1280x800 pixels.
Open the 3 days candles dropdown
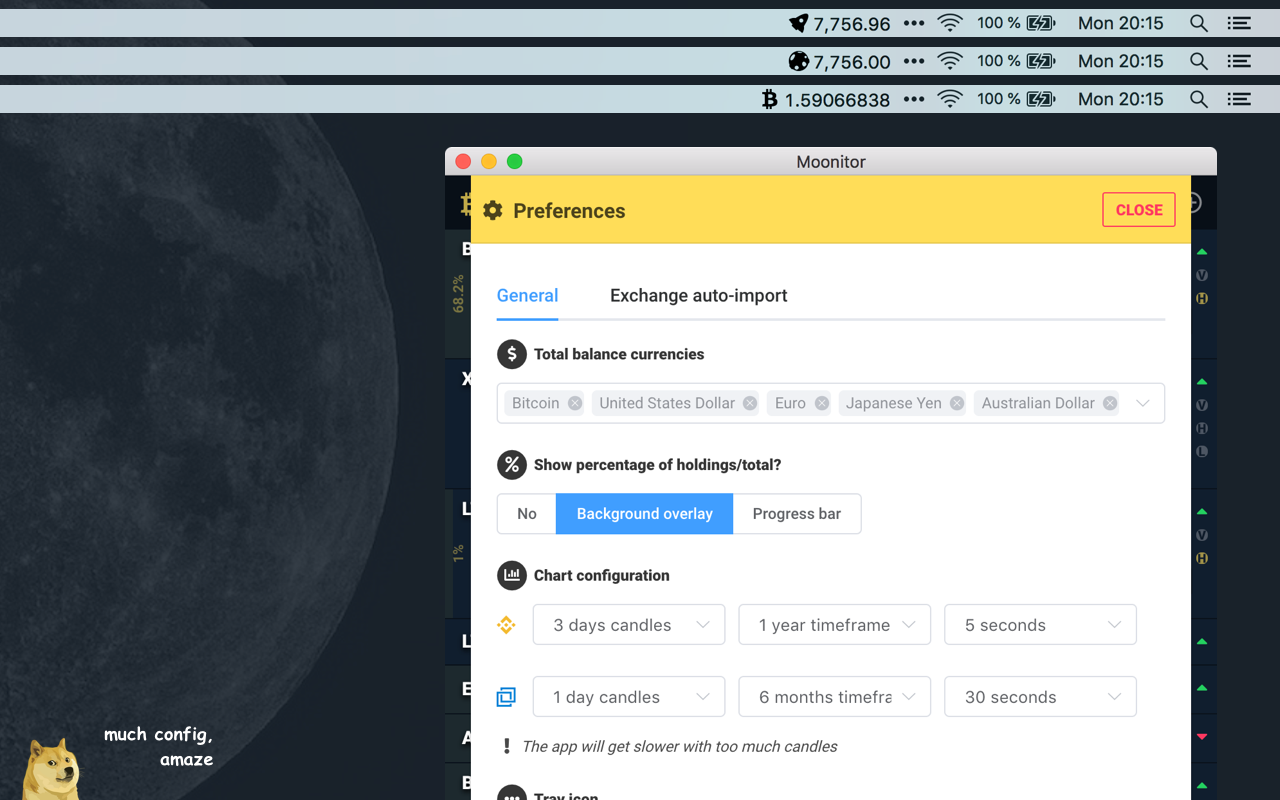tap(629, 625)
